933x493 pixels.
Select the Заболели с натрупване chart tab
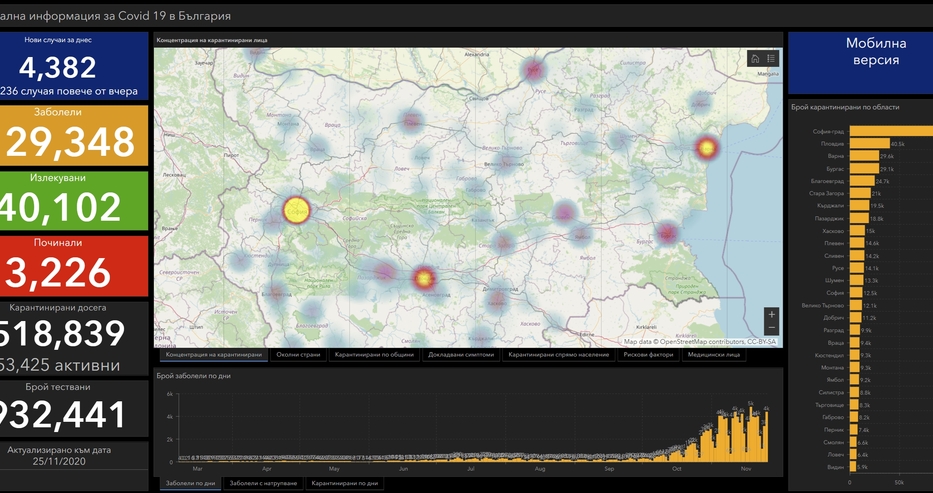(x=263, y=483)
